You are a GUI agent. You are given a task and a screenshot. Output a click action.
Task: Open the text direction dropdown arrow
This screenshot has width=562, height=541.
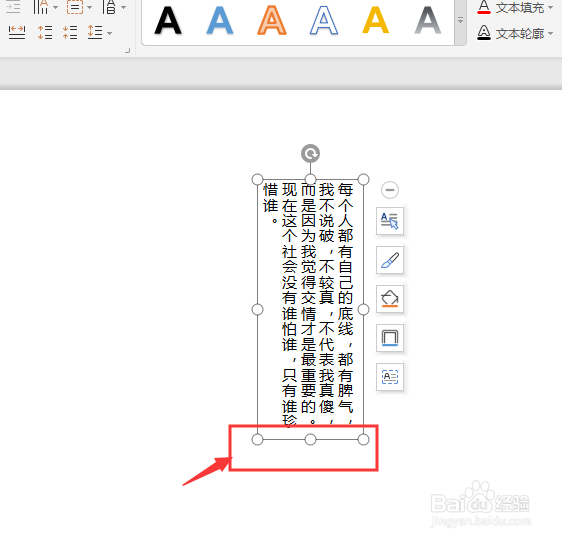point(55,7)
